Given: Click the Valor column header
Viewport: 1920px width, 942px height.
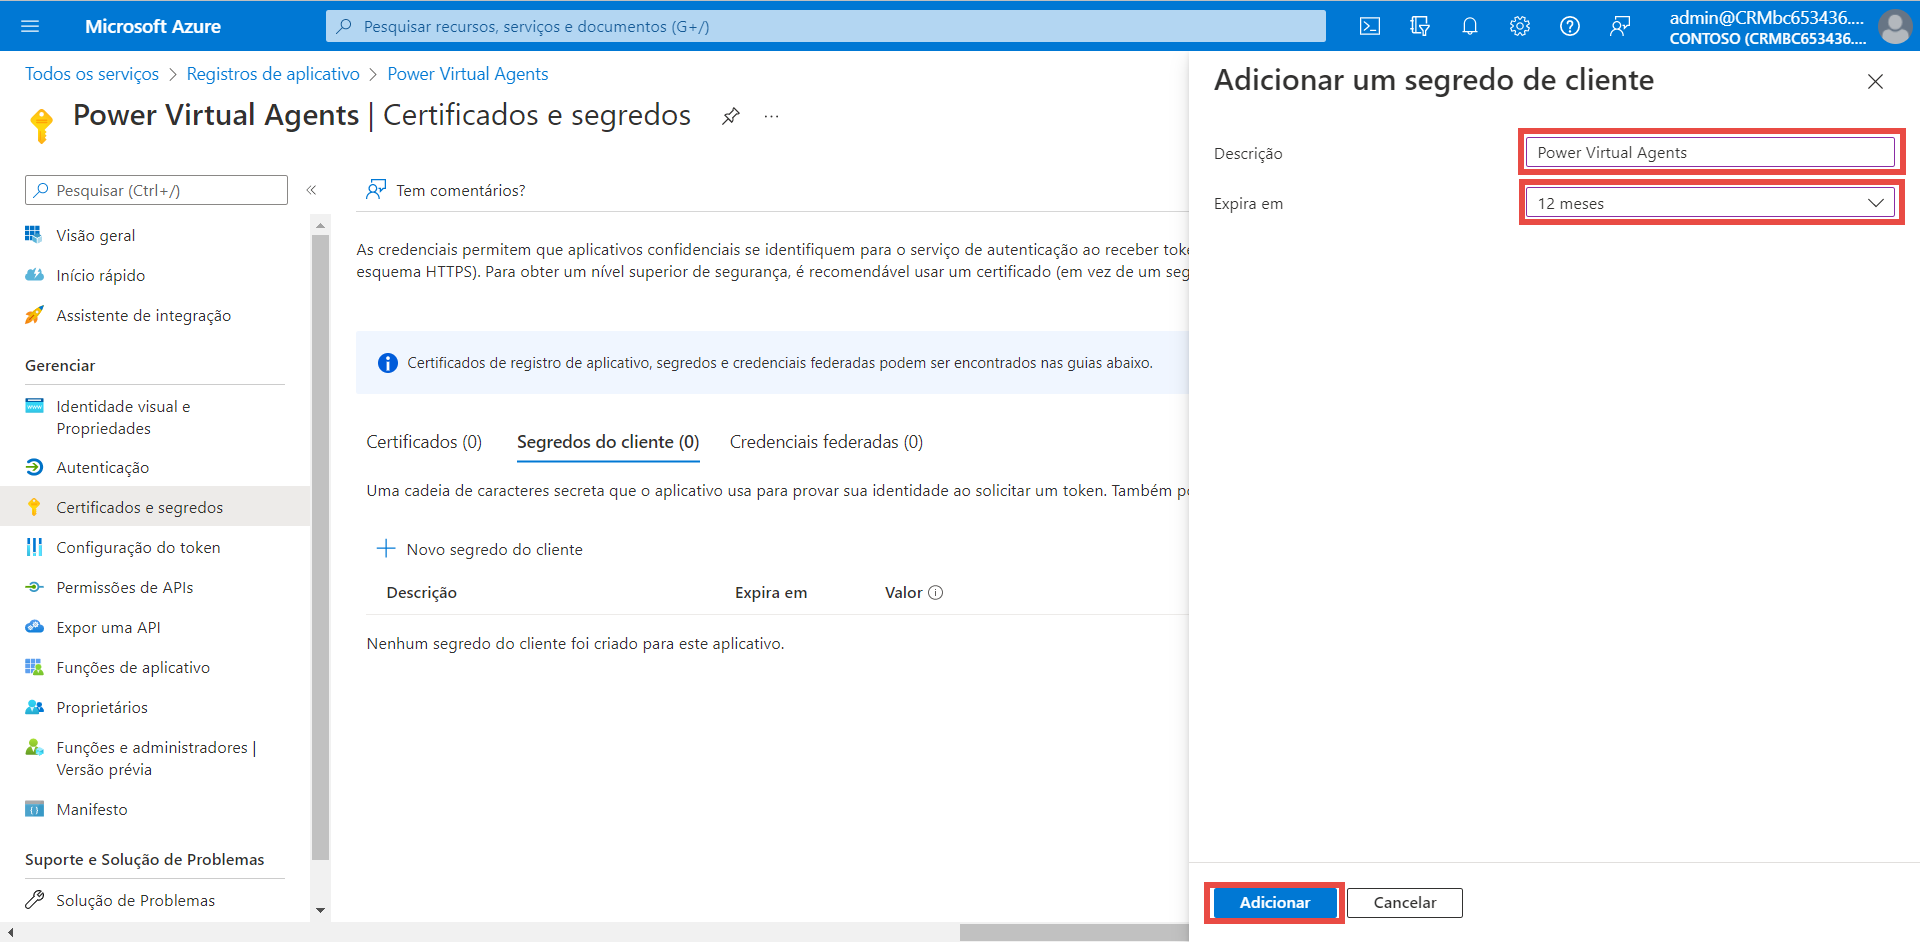Looking at the screenshot, I should tap(903, 592).
